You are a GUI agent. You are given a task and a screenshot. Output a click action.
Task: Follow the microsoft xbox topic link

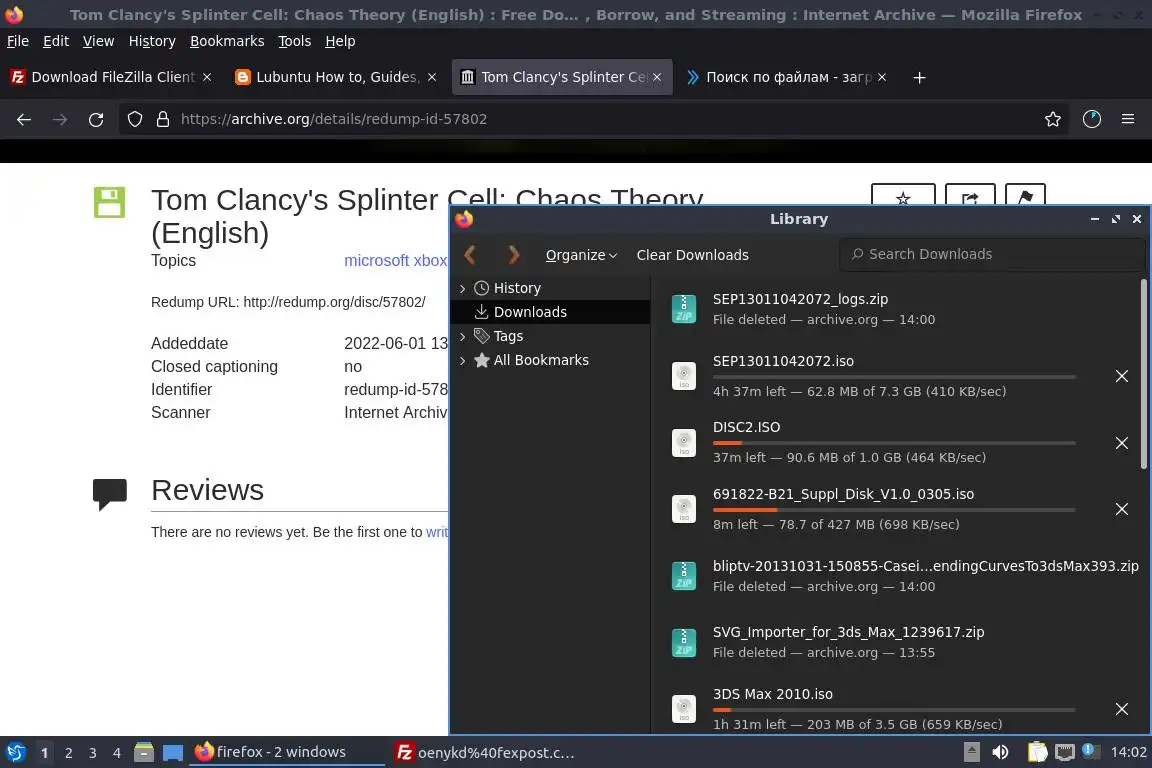click(x=395, y=260)
